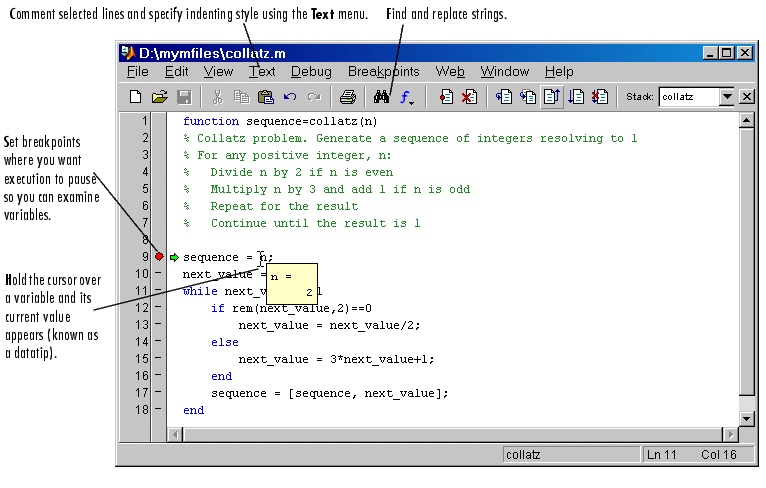This screenshot has width=766, height=488.
Task: Click the horizontal scrollbar right arrow
Action: [x=730, y=434]
